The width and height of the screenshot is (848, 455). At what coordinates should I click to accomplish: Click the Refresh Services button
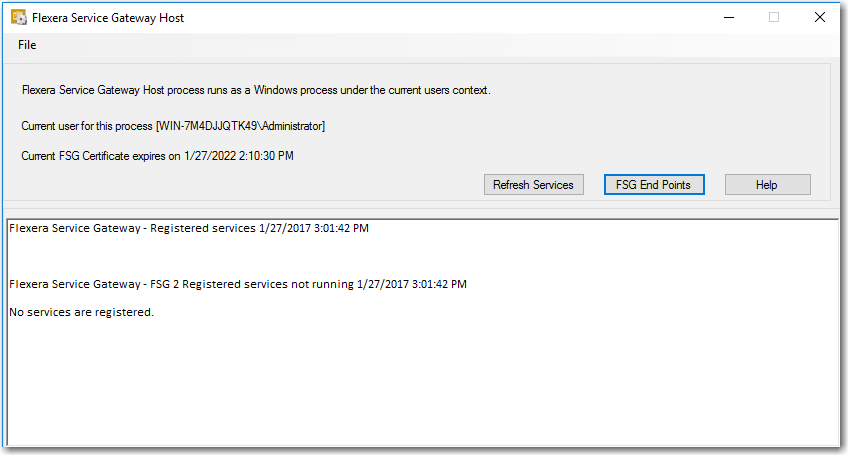click(533, 184)
